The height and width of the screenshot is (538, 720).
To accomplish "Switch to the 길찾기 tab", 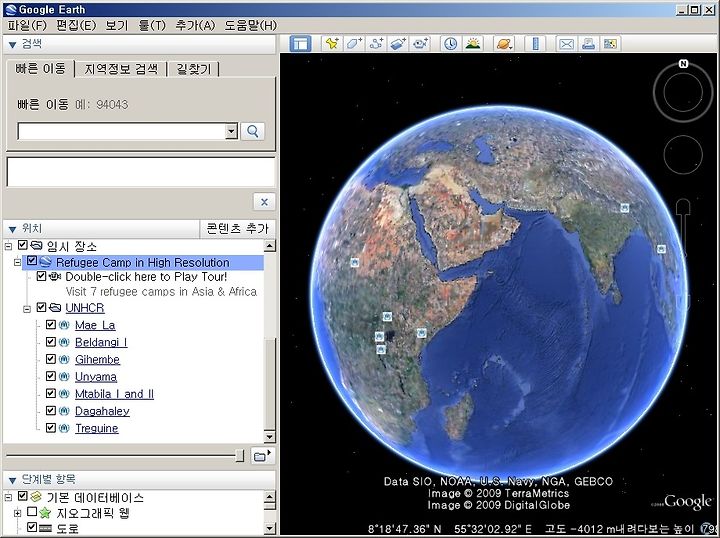I will point(193,69).
